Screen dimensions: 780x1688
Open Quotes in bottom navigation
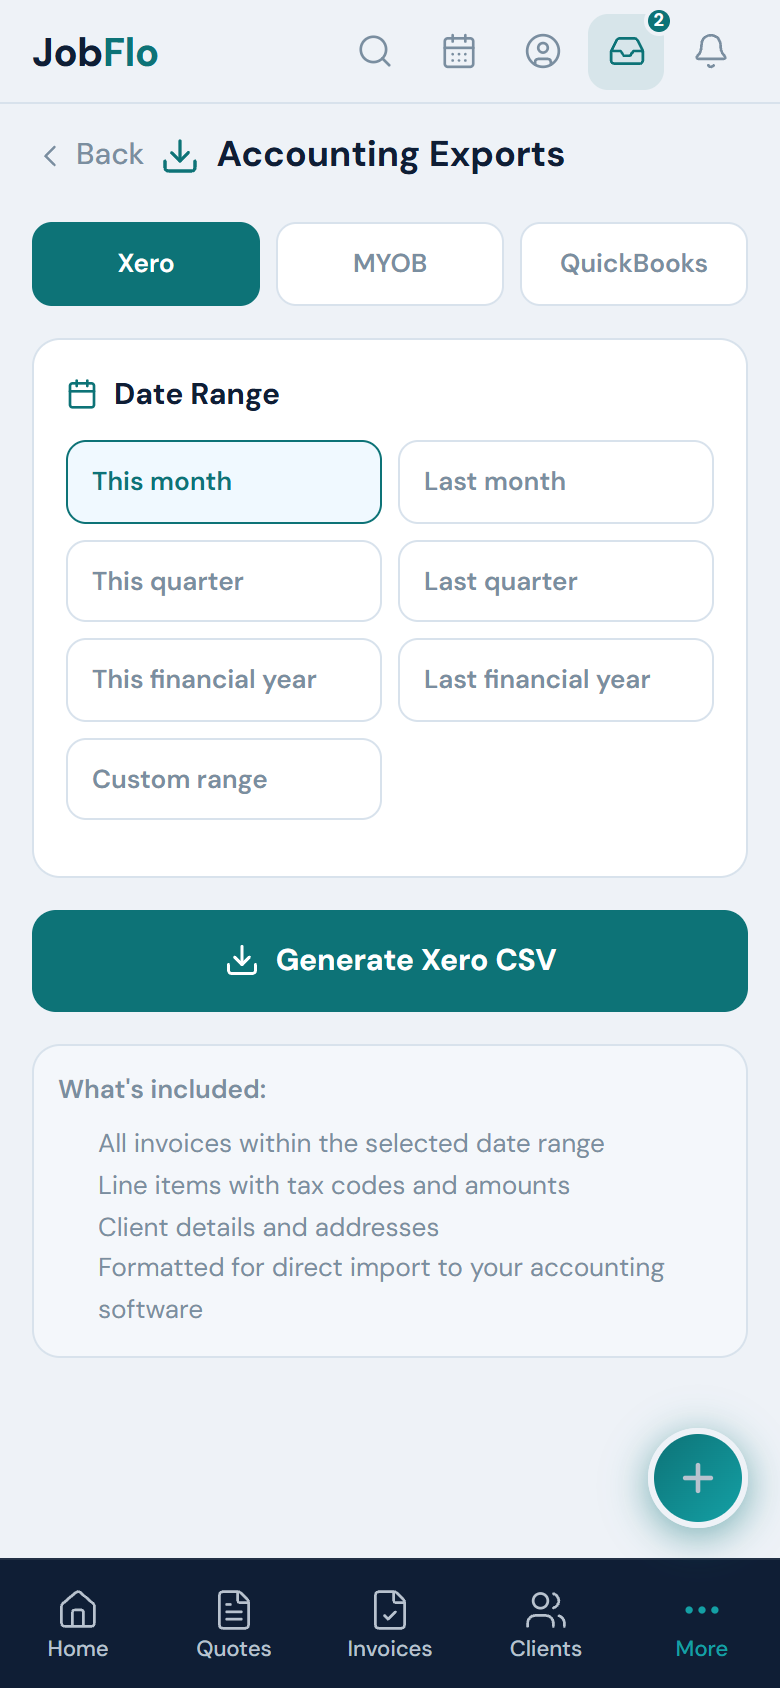(234, 1624)
